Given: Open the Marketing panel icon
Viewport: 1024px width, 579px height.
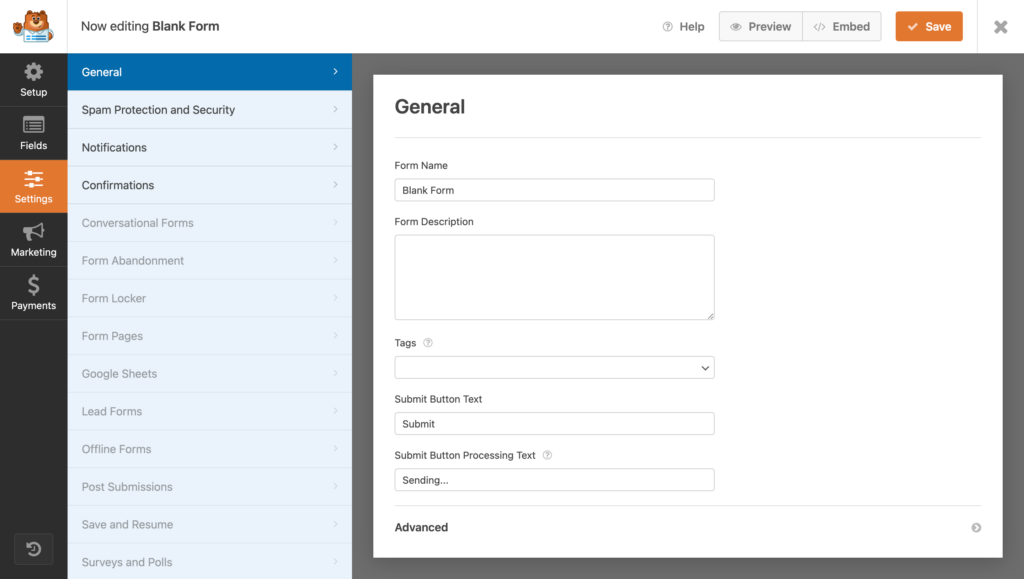Looking at the screenshot, I should [33, 240].
